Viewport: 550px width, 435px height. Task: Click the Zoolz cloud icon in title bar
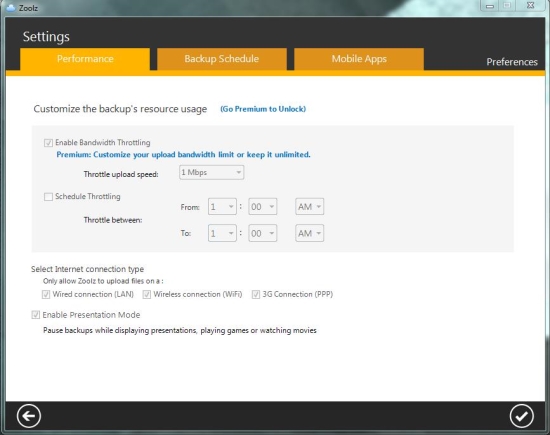pos(11,7)
